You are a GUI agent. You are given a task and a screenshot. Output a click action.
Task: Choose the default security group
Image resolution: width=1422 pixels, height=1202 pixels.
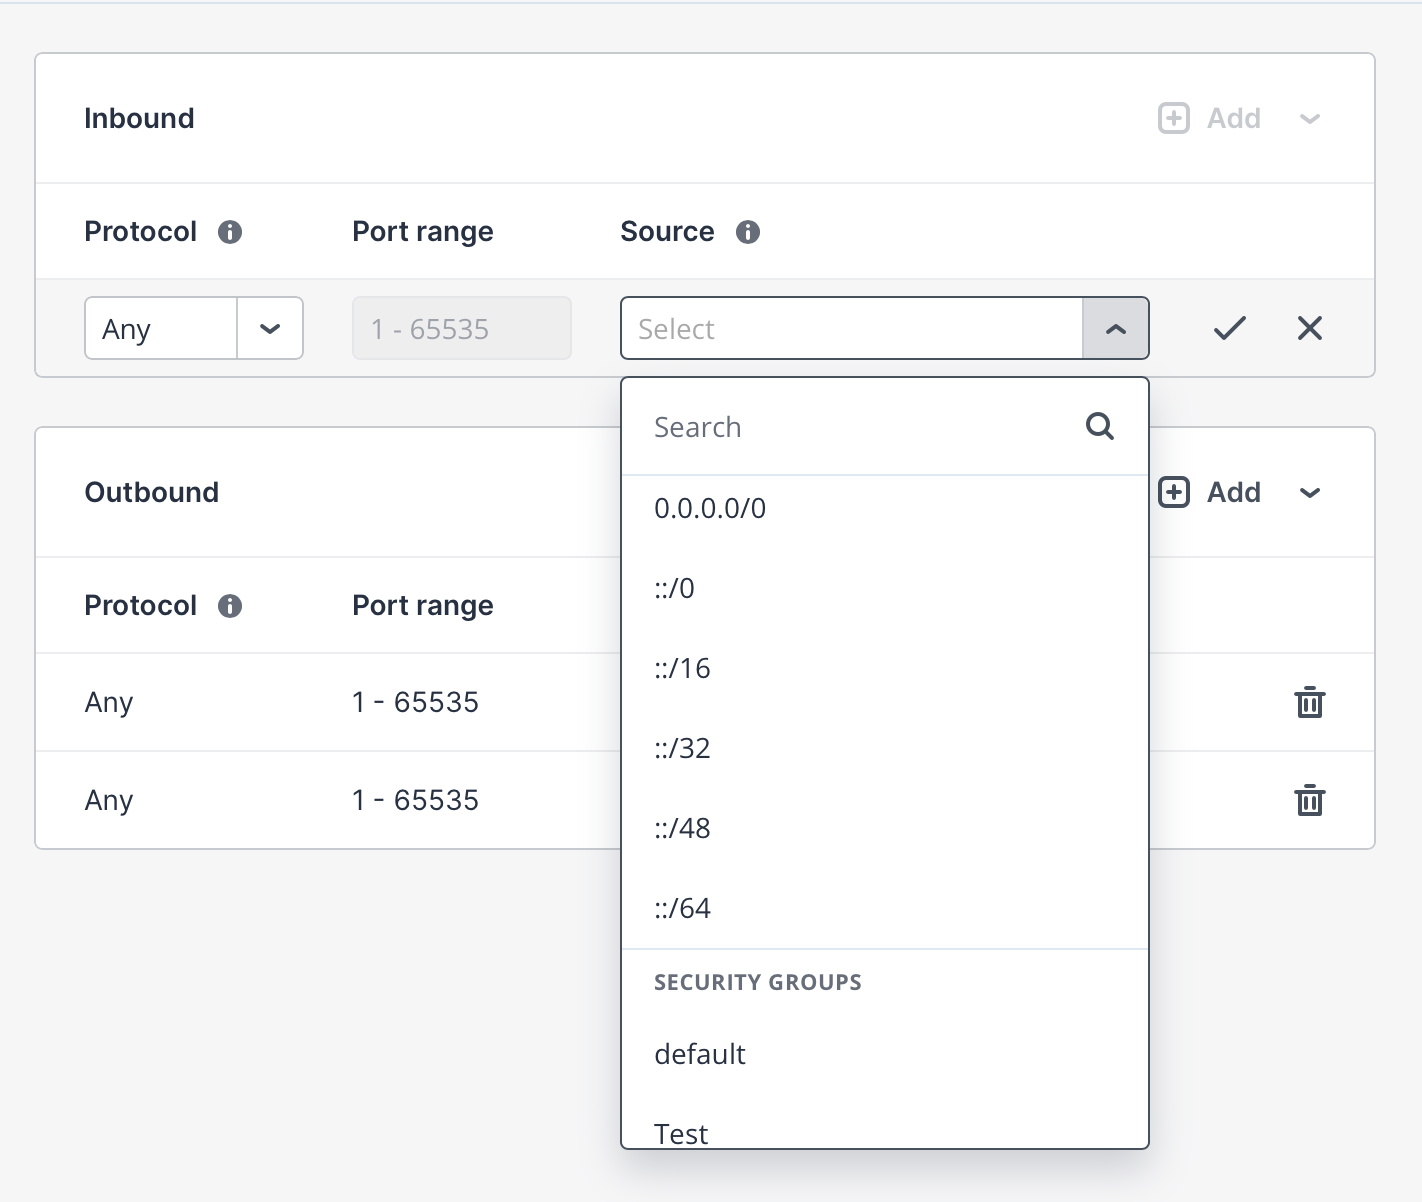pyautogui.click(x=700, y=1055)
